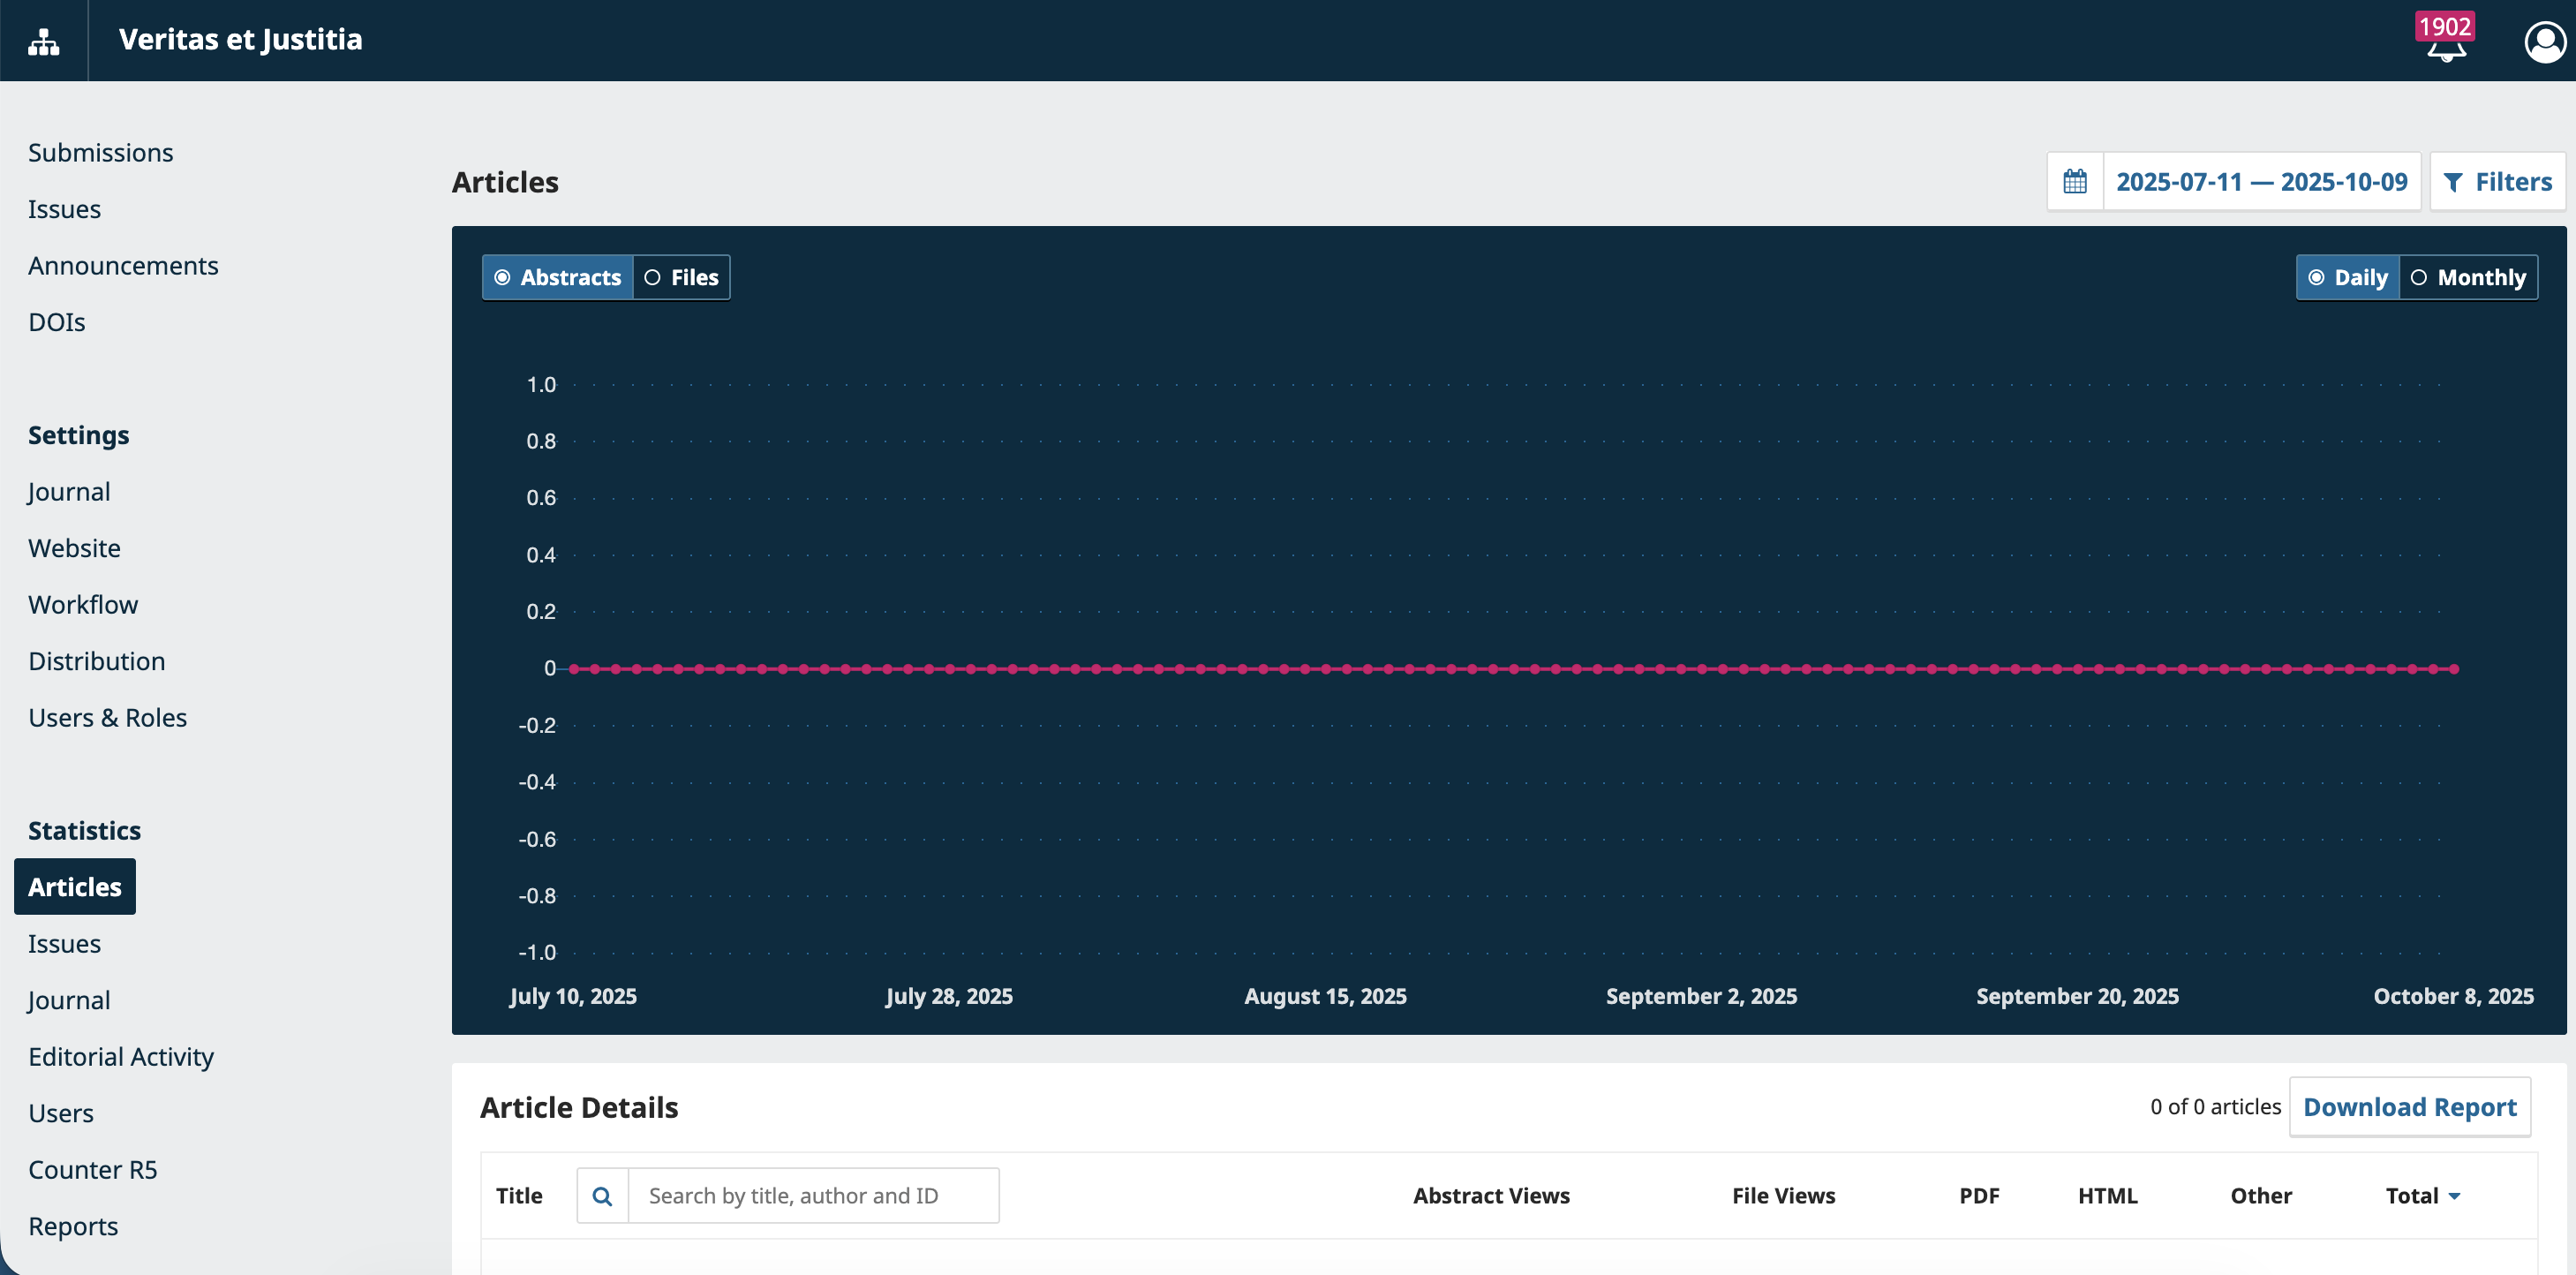Select the Daily timeline option
The width and height of the screenshot is (2576, 1275).
click(x=2347, y=278)
